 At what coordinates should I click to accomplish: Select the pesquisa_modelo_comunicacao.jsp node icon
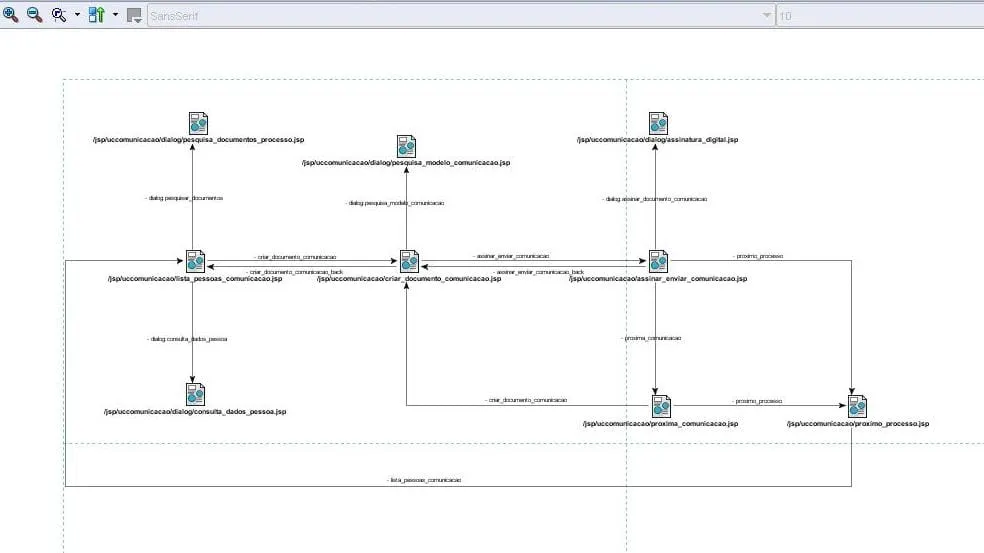pos(406,146)
